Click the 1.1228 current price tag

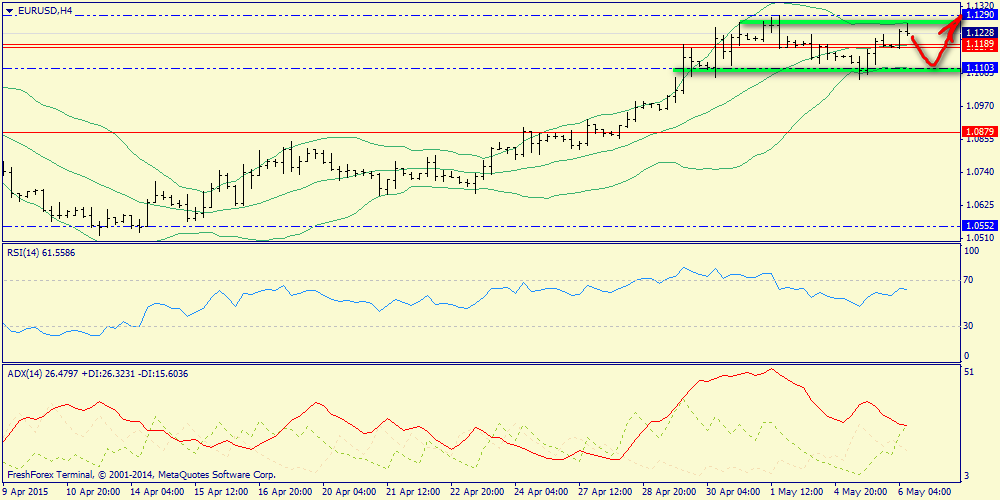979,32
